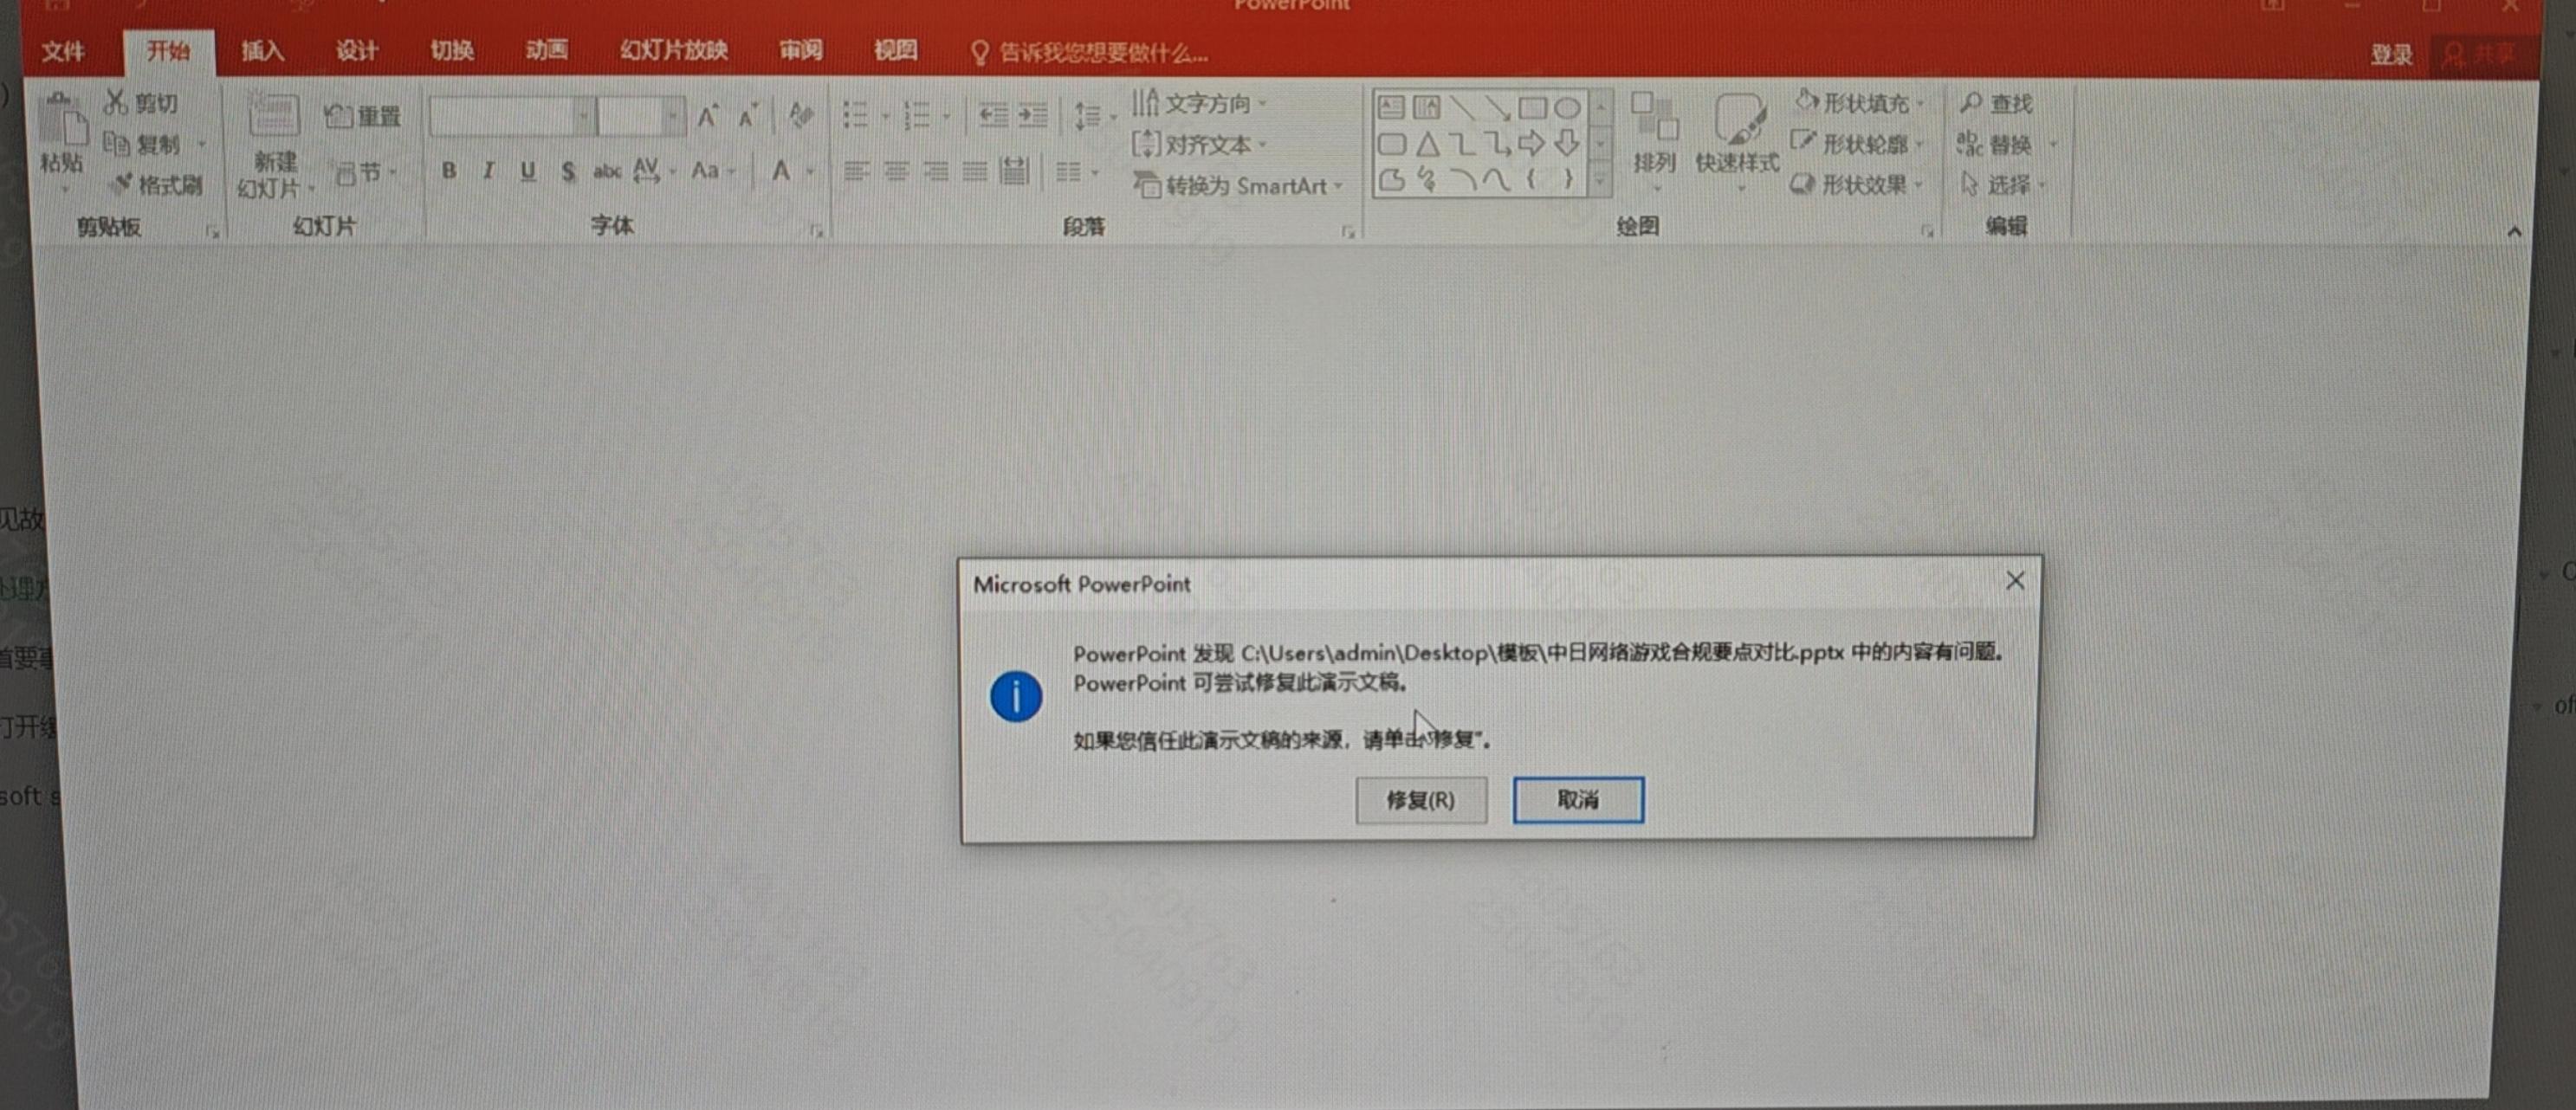Select the Down Arrow shape in gallery
2576x1110 pixels.
(x=1567, y=144)
